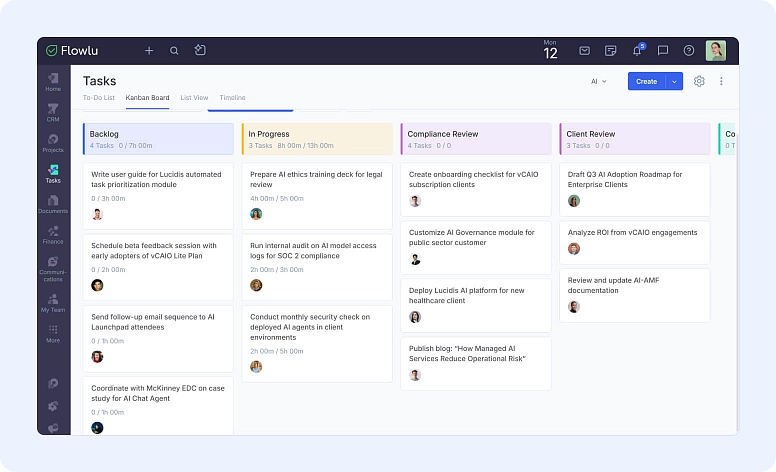The height and width of the screenshot is (472, 776).
Task: Click the plus quick-add icon in top bar
Action: pos(149,51)
